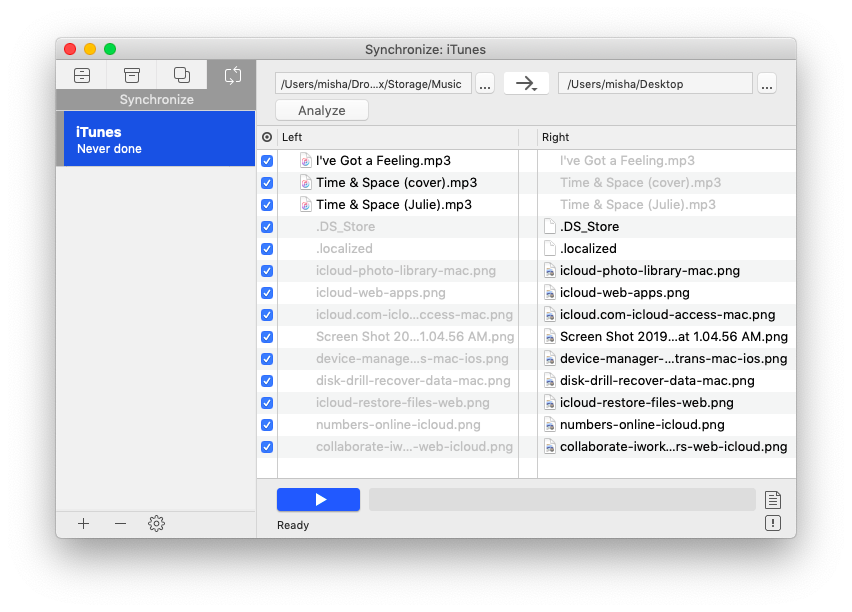
Task: Select the Synchronize arrows tab
Action: tap(233, 75)
